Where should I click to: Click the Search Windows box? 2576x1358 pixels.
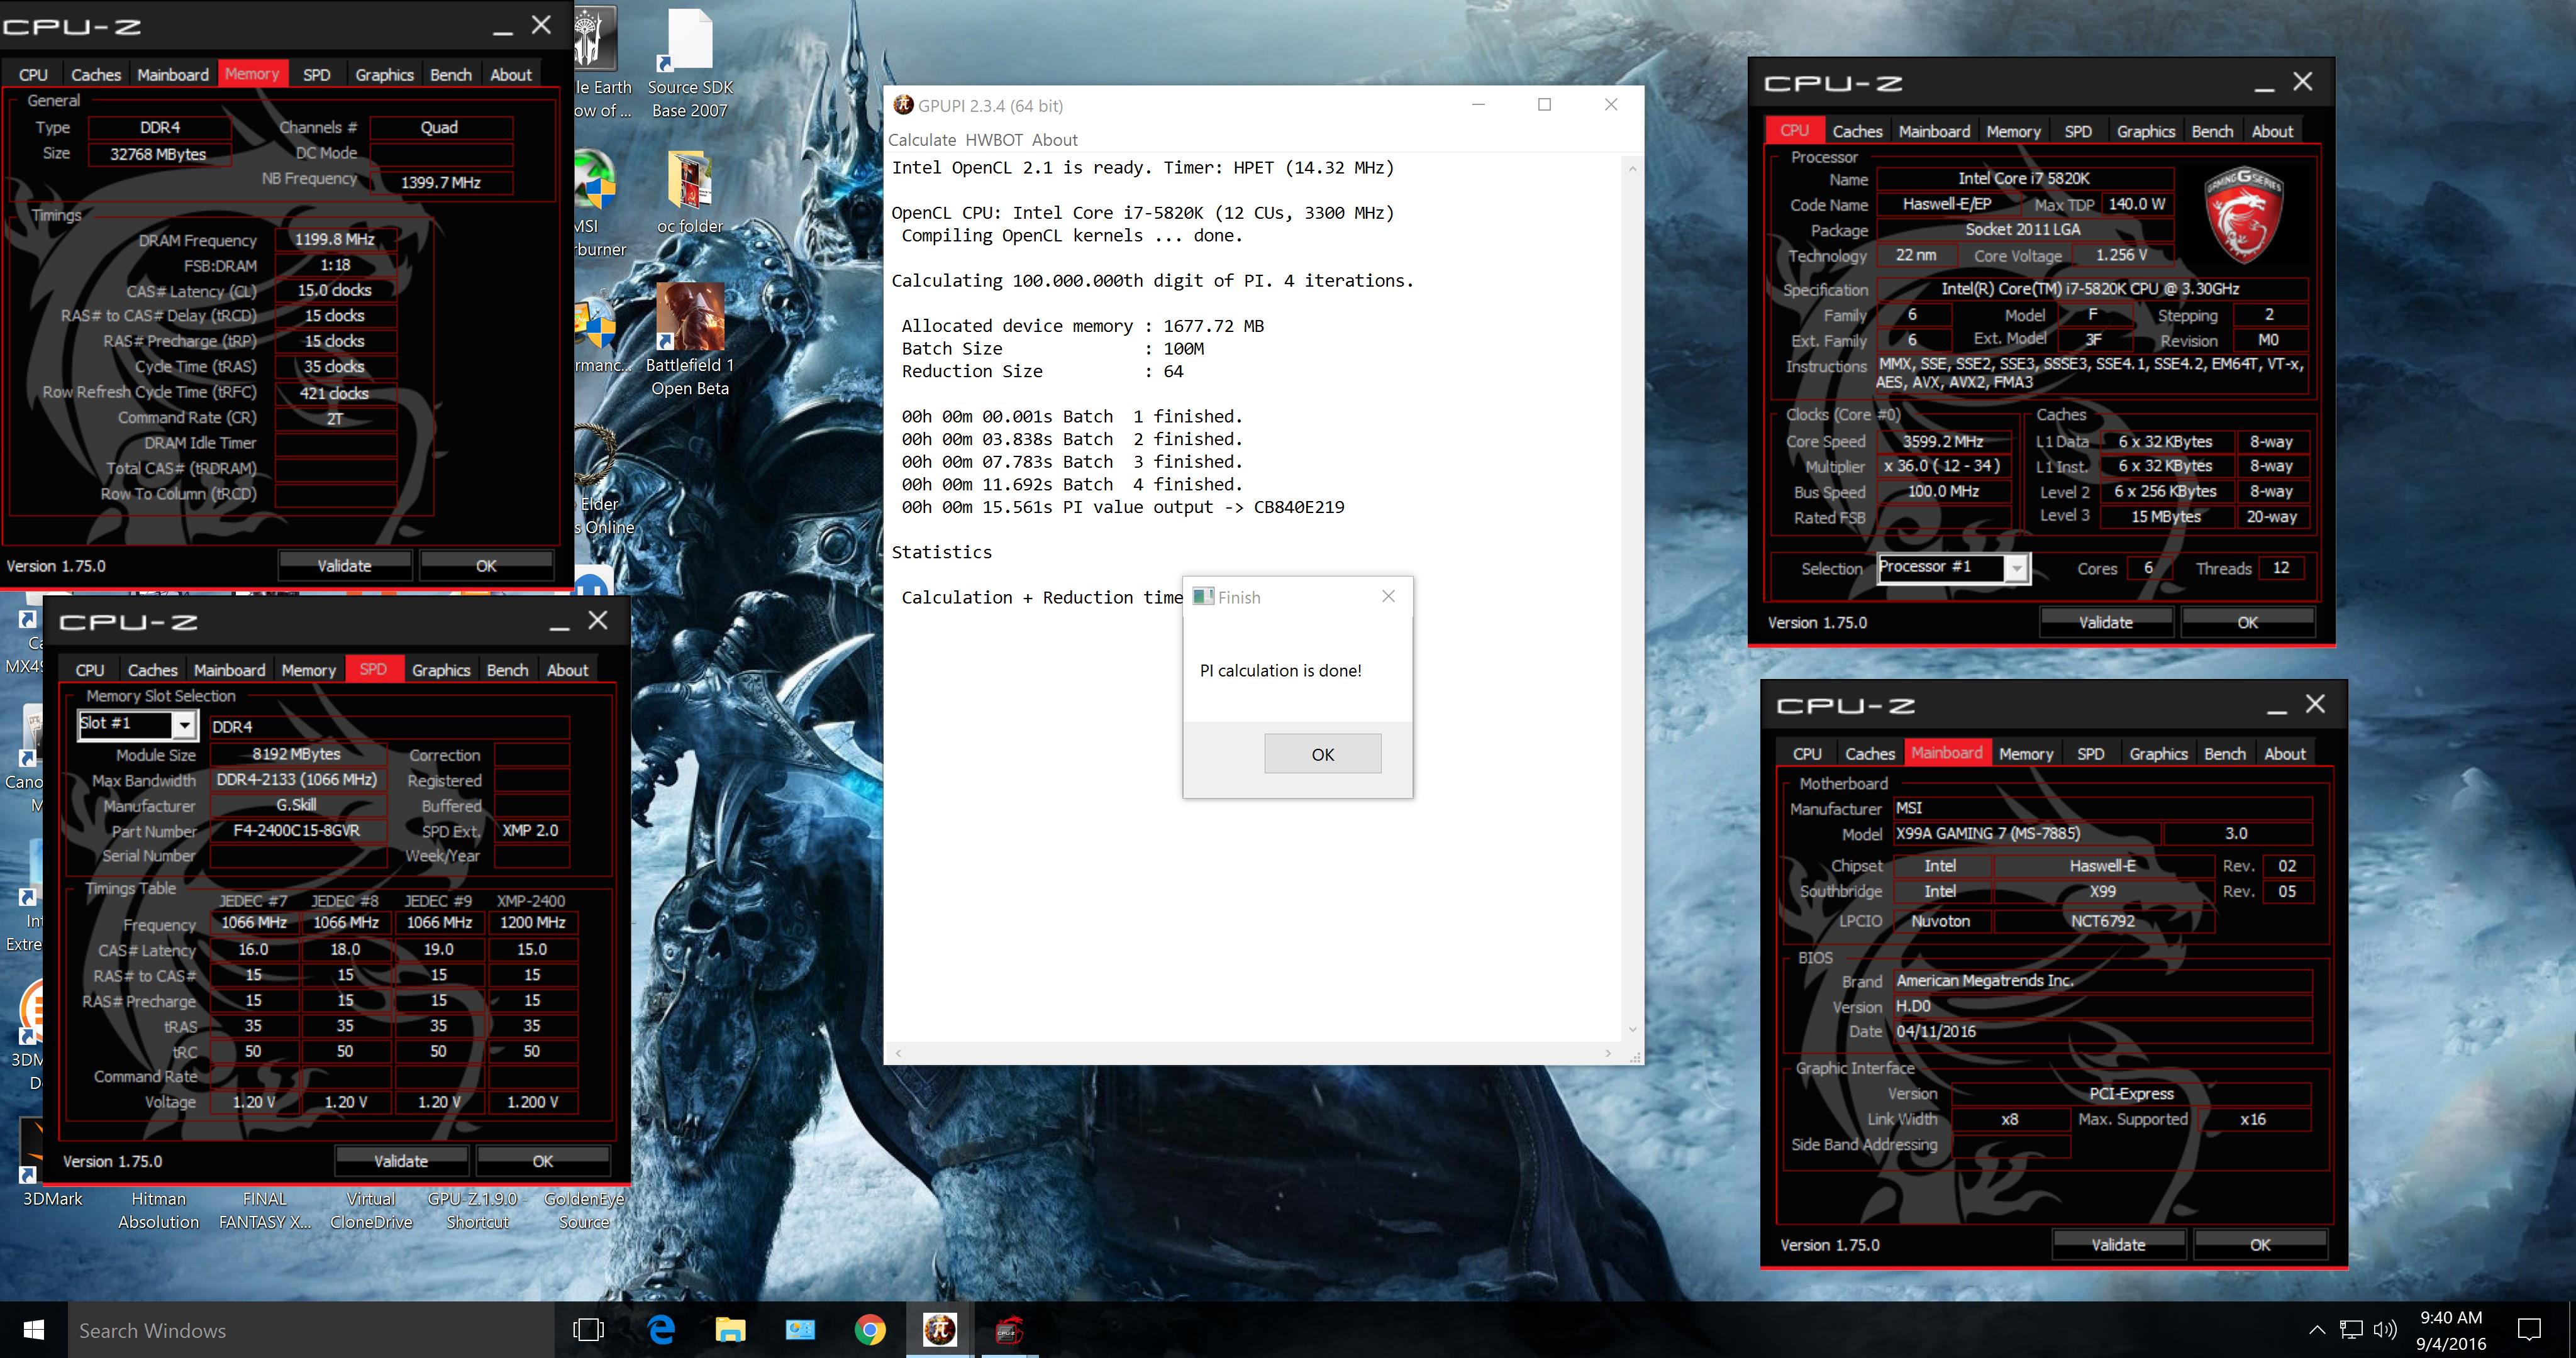point(310,1330)
